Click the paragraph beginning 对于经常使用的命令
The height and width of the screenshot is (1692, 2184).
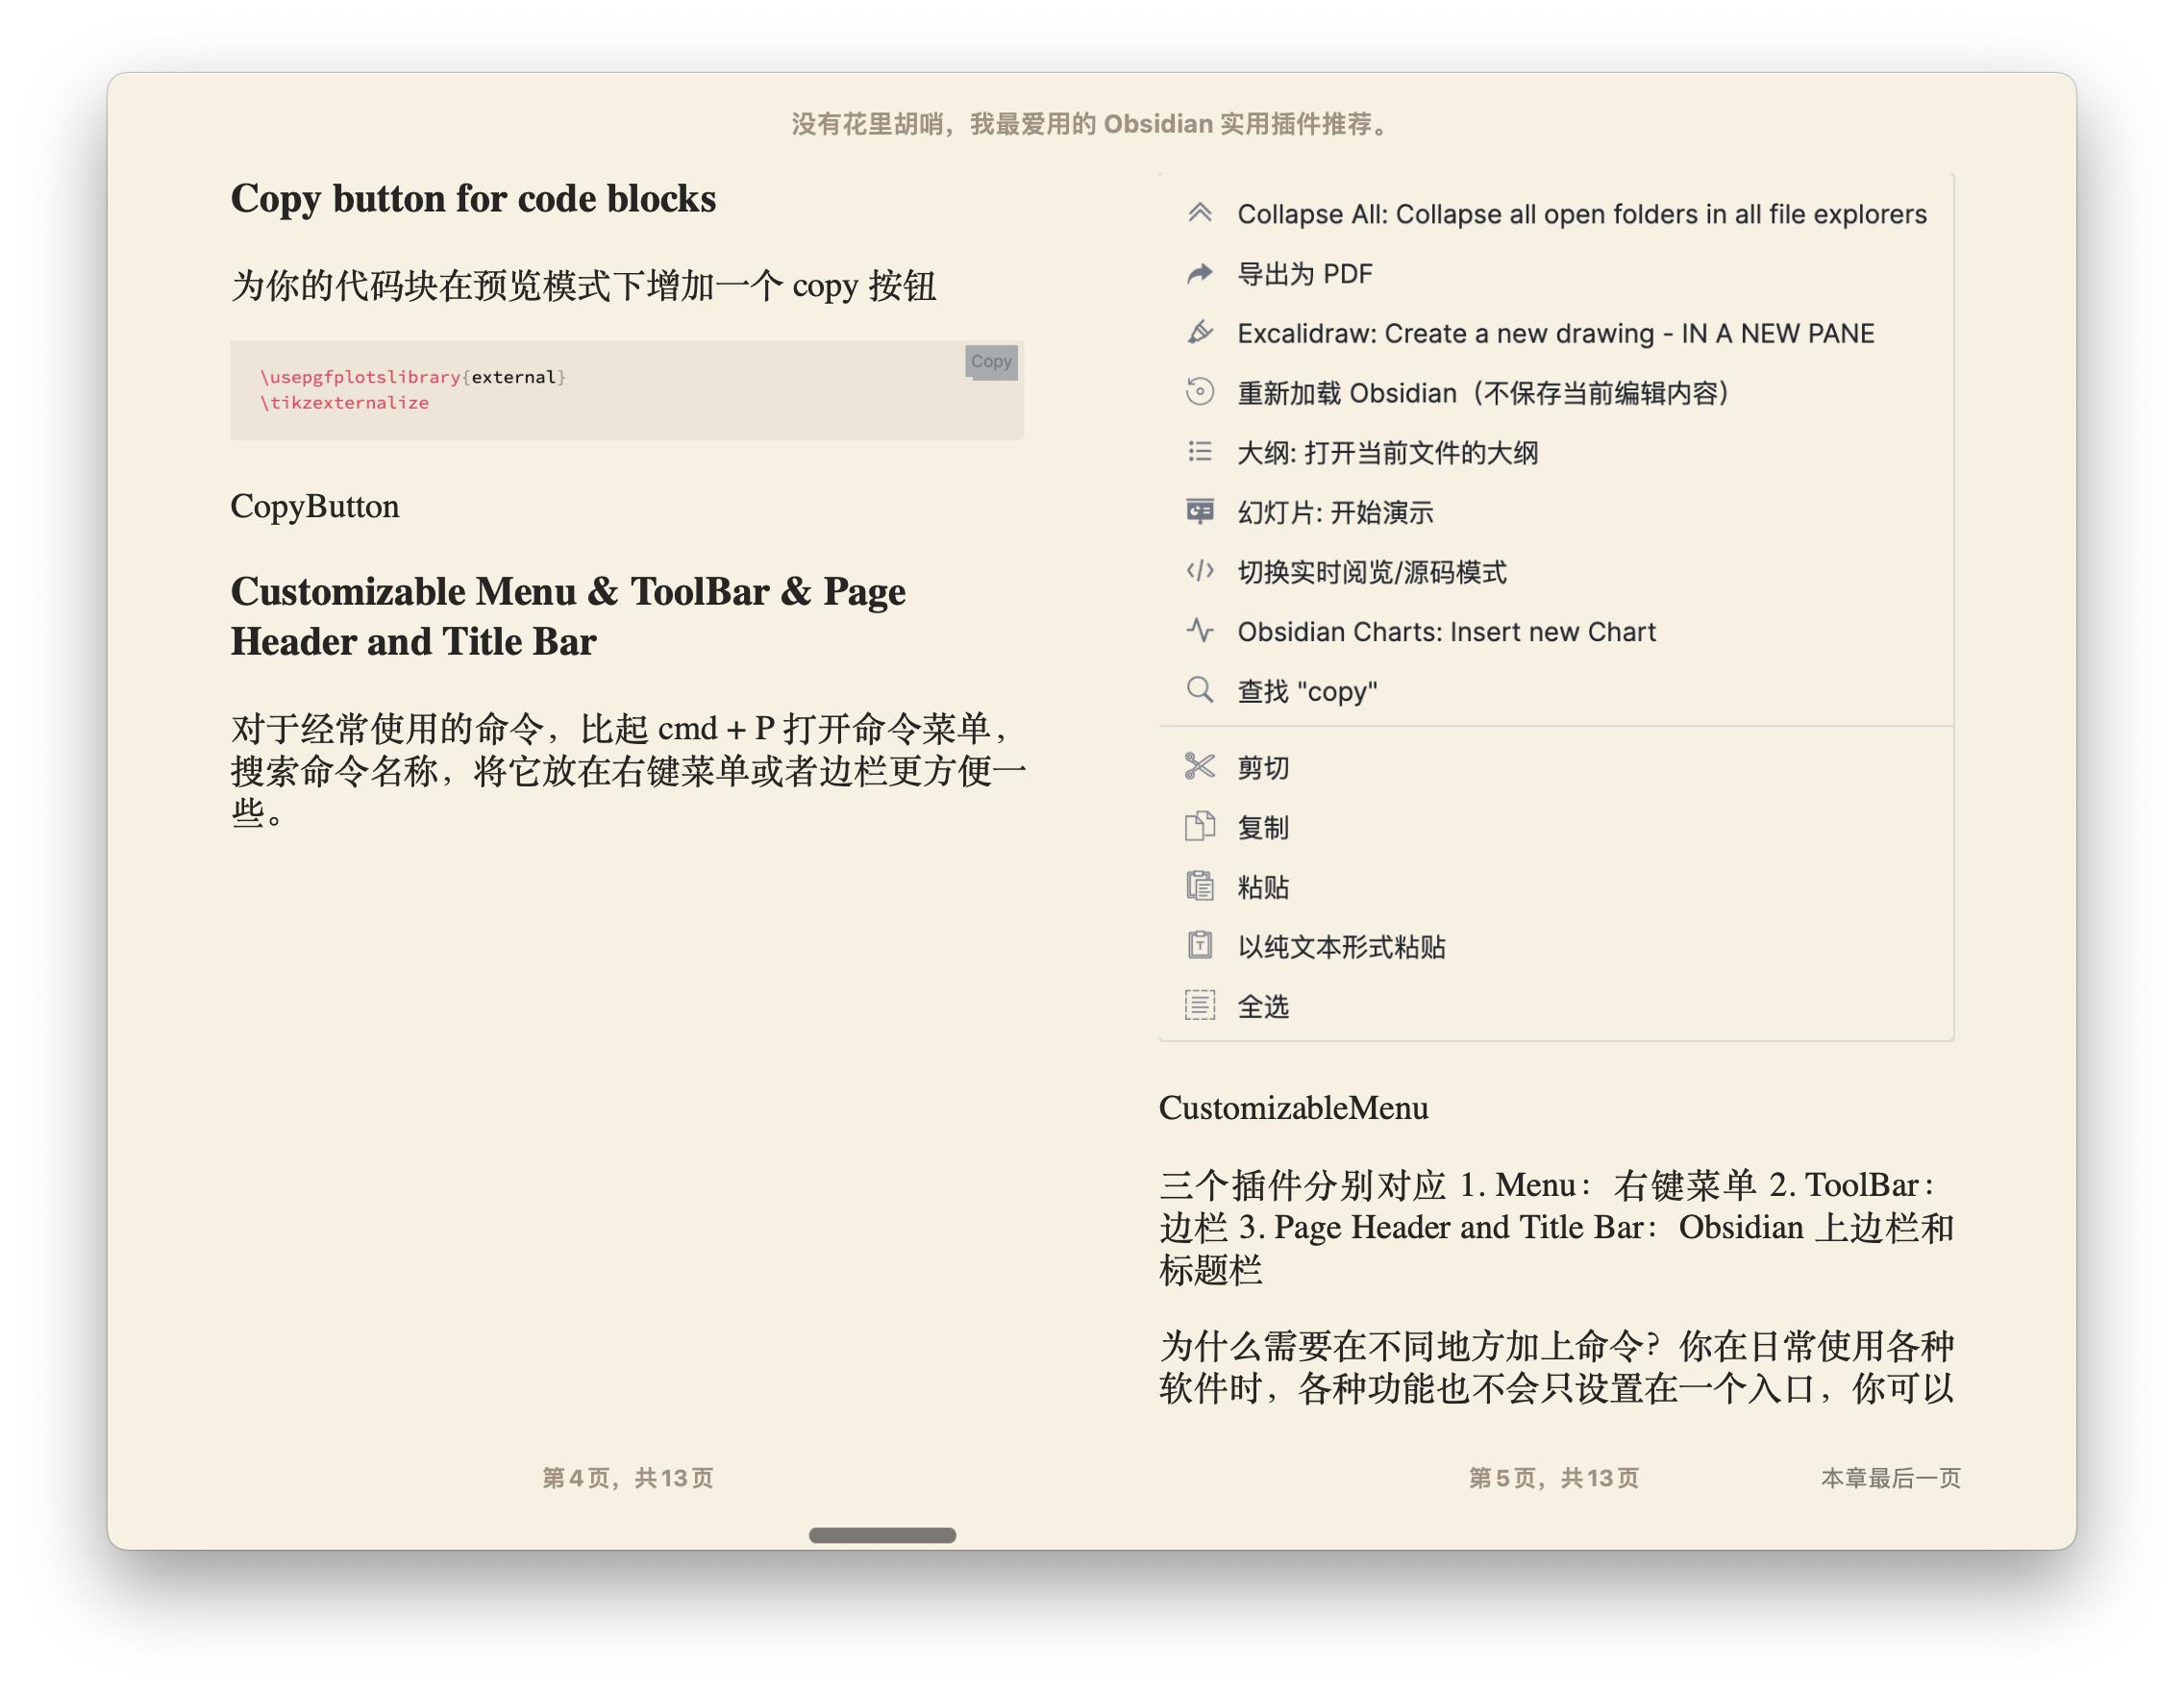click(x=628, y=770)
